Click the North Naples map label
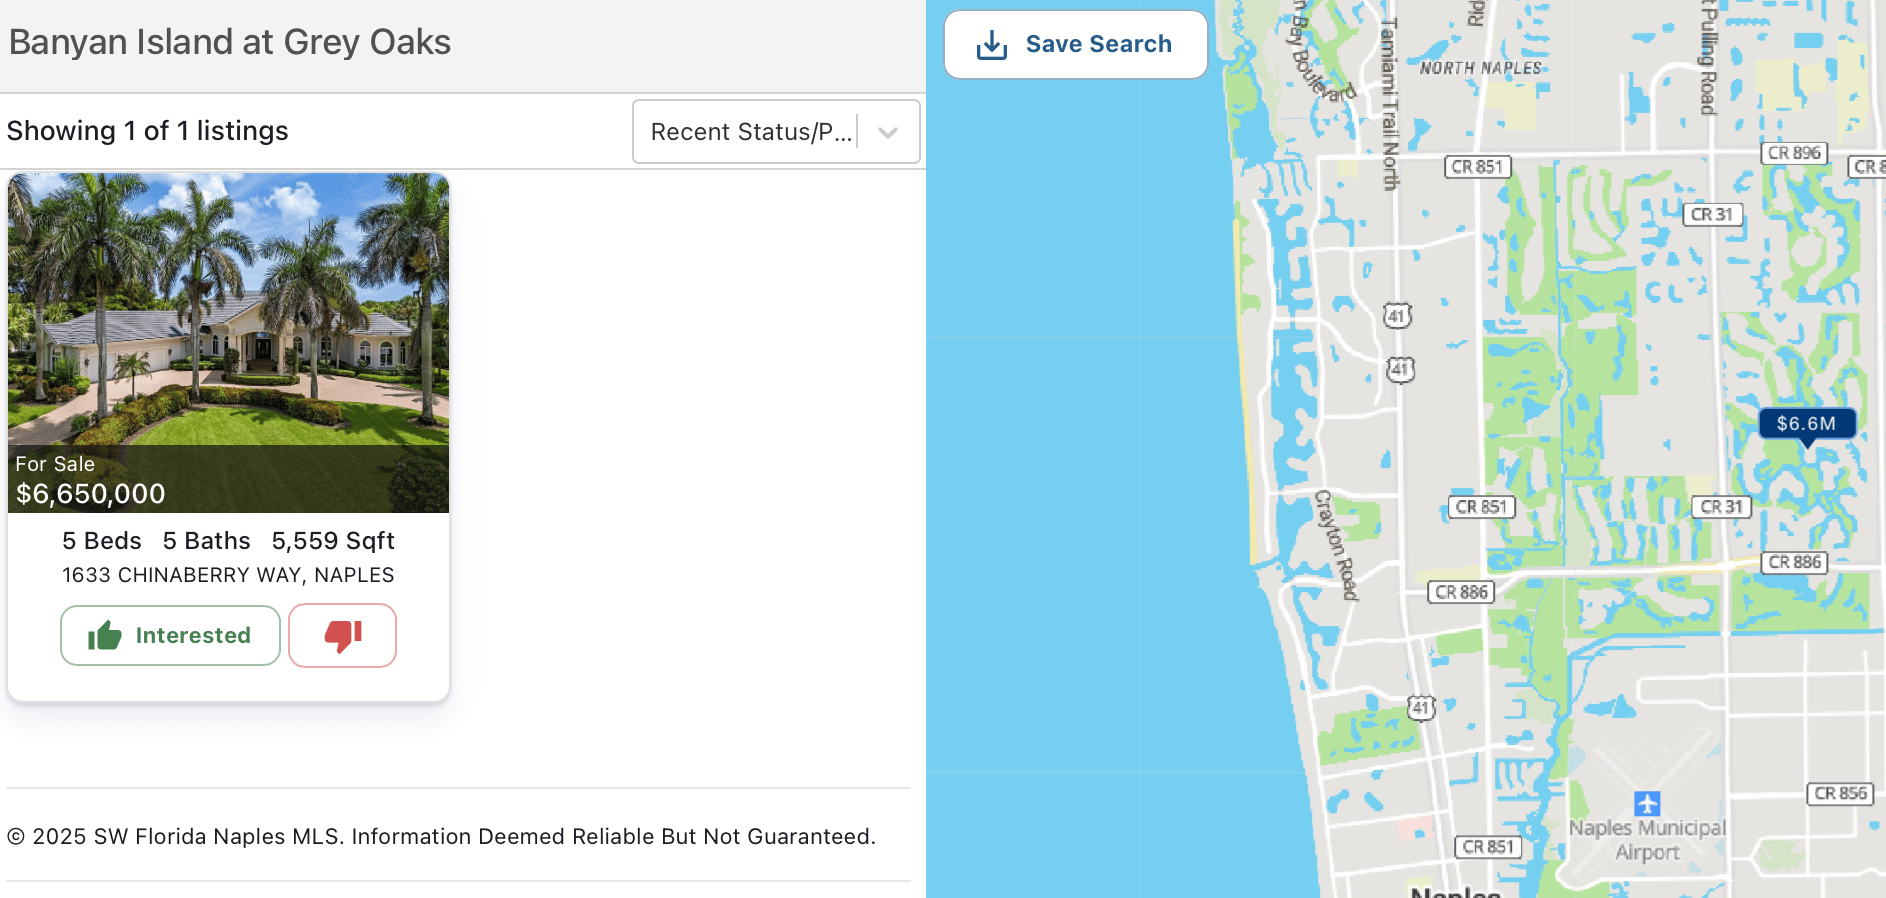The image size is (1886, 898). coord(1480,68)
